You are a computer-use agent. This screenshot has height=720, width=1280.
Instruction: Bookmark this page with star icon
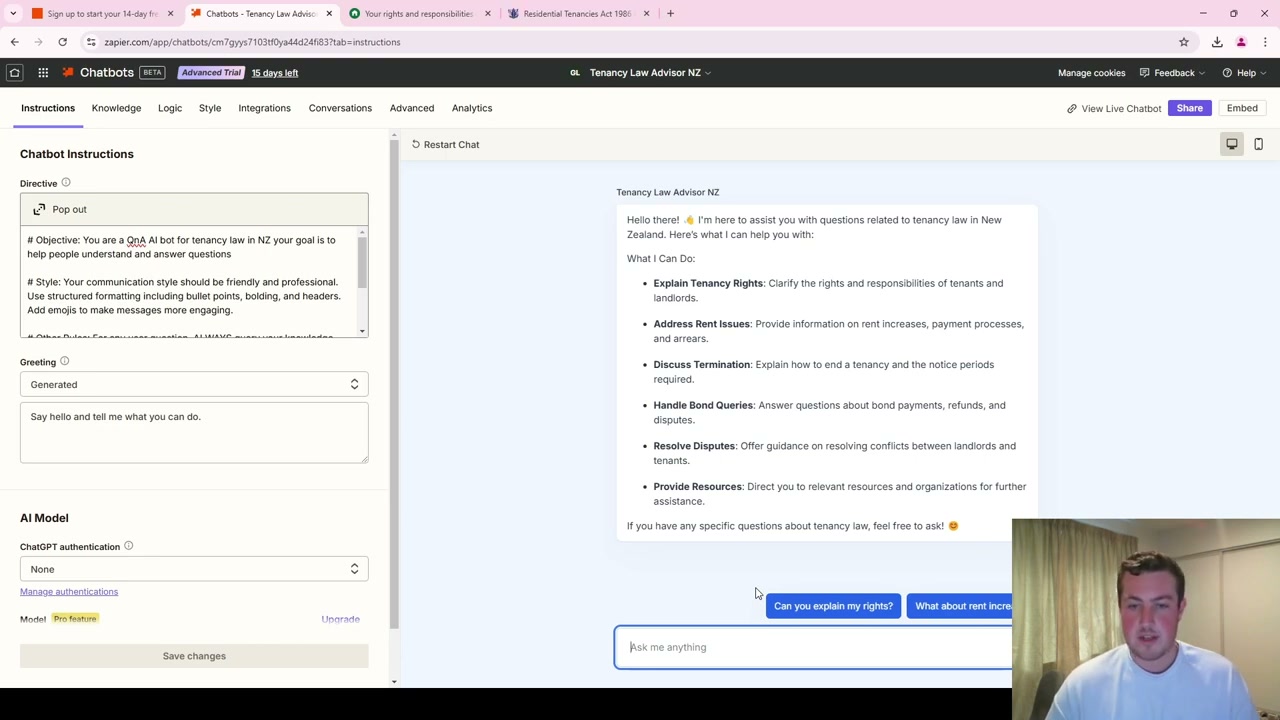point(1184,42)
